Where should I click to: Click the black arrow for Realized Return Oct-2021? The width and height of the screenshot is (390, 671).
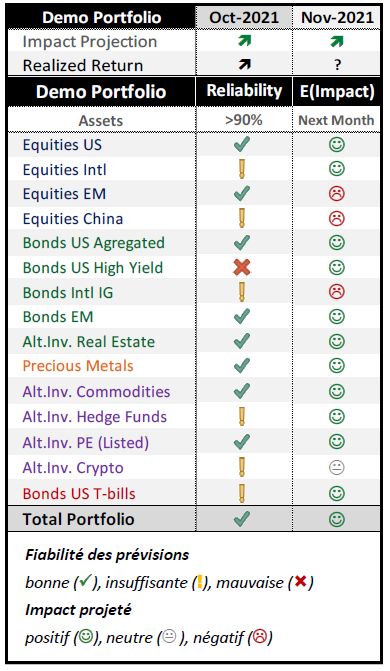pyautogui.click(x=244, y=65)
